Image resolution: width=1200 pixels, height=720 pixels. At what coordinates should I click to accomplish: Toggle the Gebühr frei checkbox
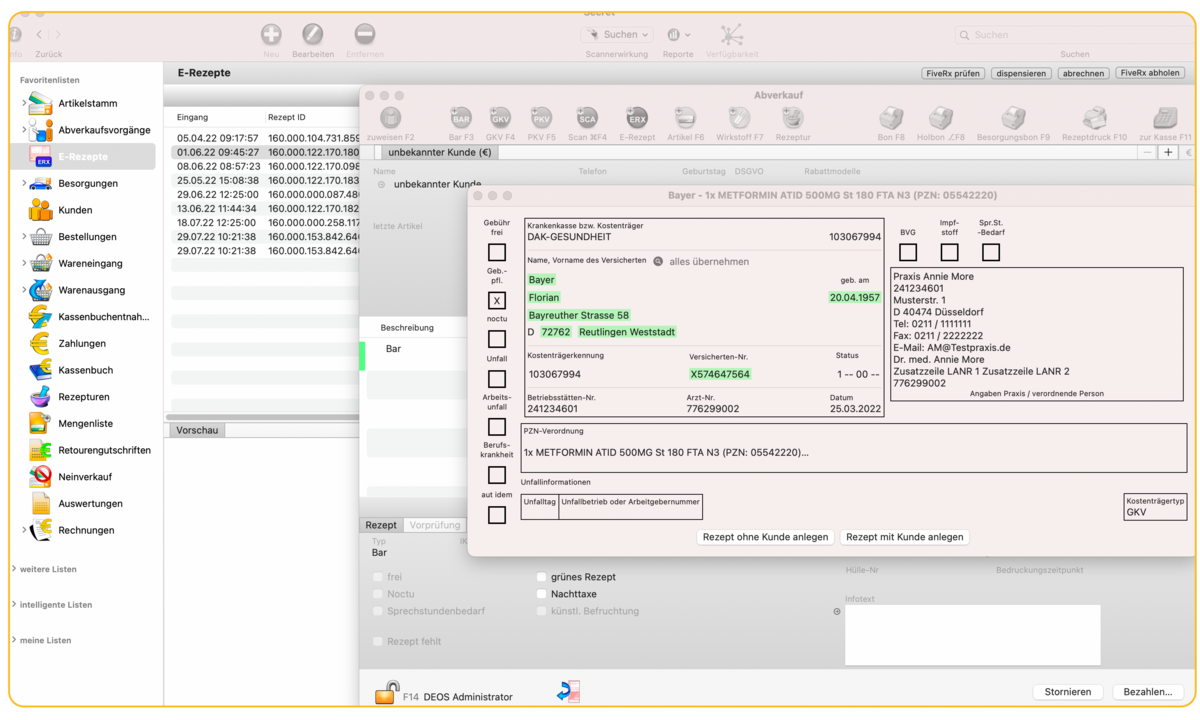coord(497,252)
